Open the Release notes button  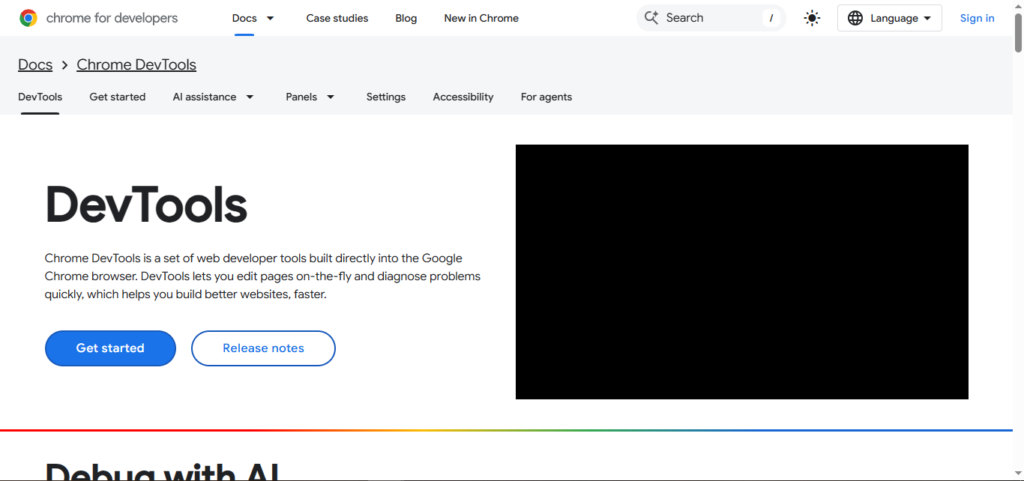263,348
